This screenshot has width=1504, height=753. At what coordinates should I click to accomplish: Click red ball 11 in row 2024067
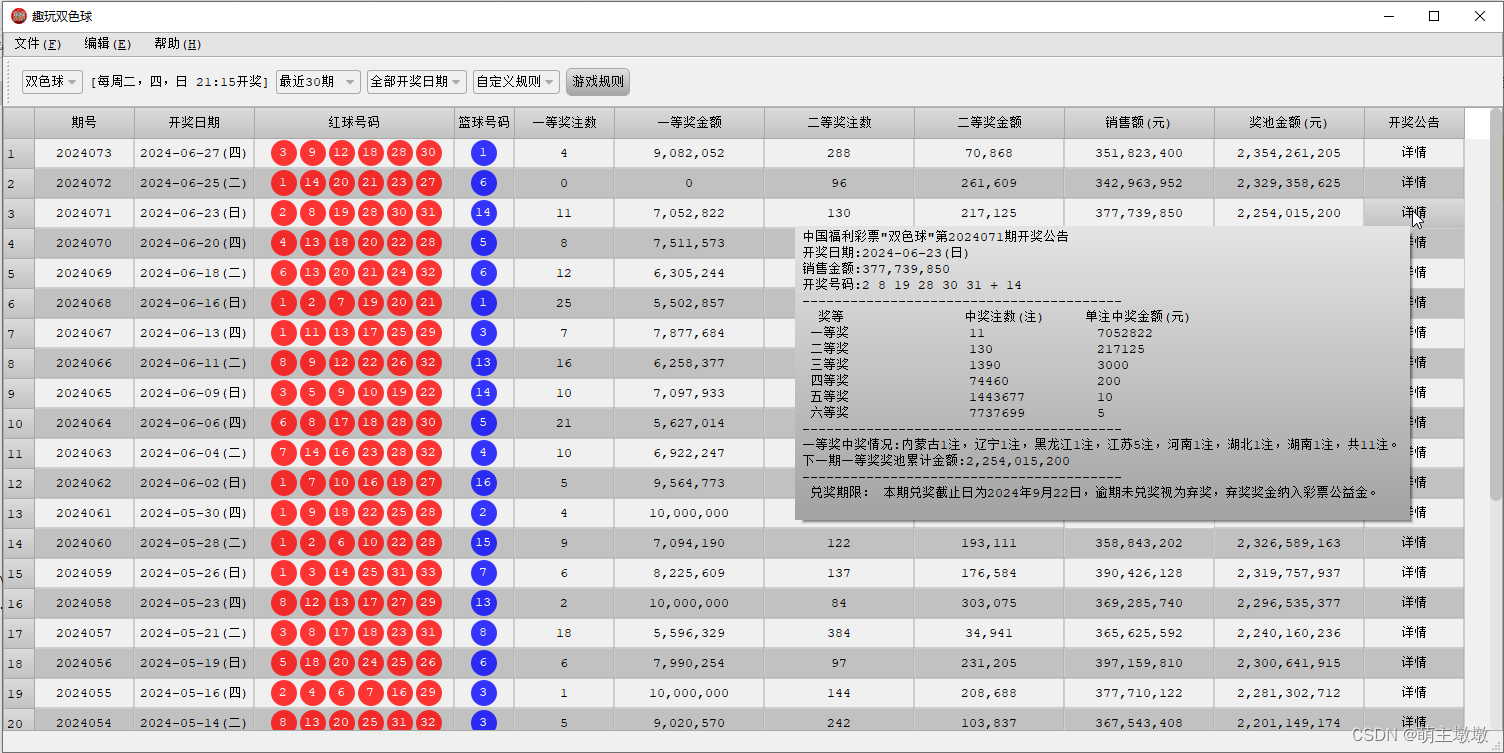pos(312,333)
